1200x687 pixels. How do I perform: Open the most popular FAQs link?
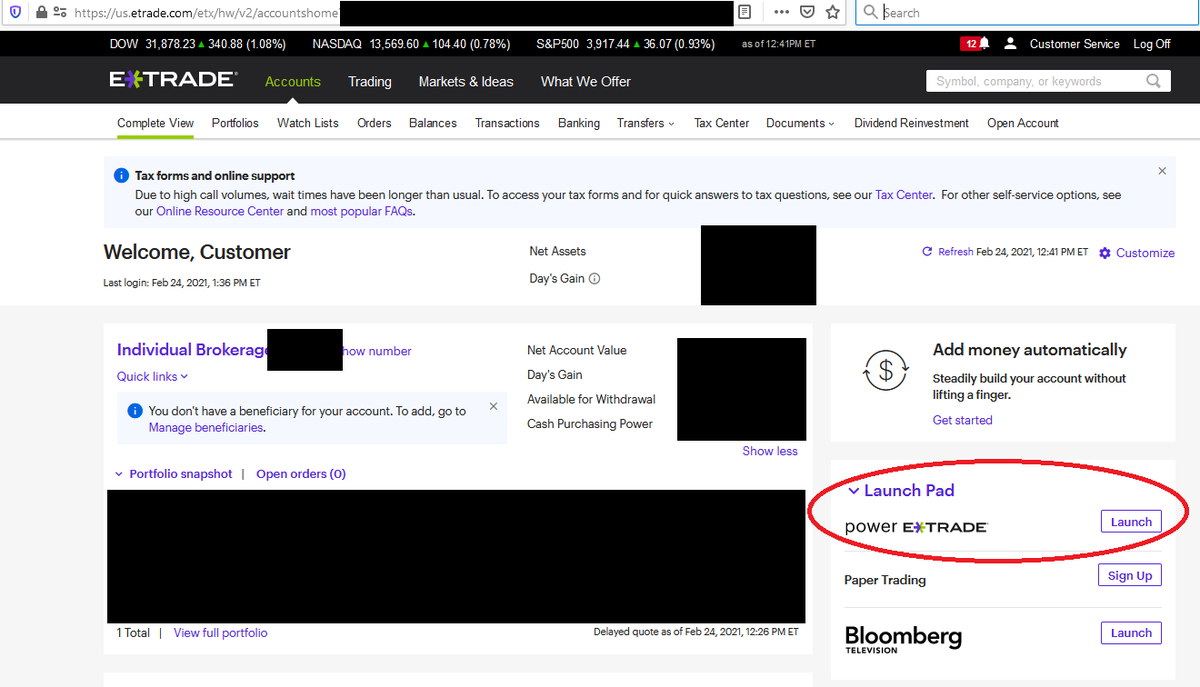click(x=360, y=211)
